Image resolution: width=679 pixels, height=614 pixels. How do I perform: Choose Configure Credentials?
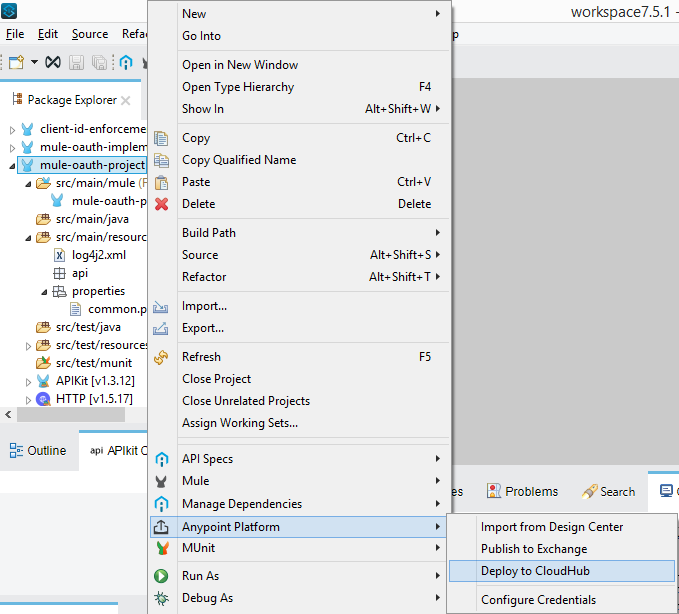click(562, 600)
